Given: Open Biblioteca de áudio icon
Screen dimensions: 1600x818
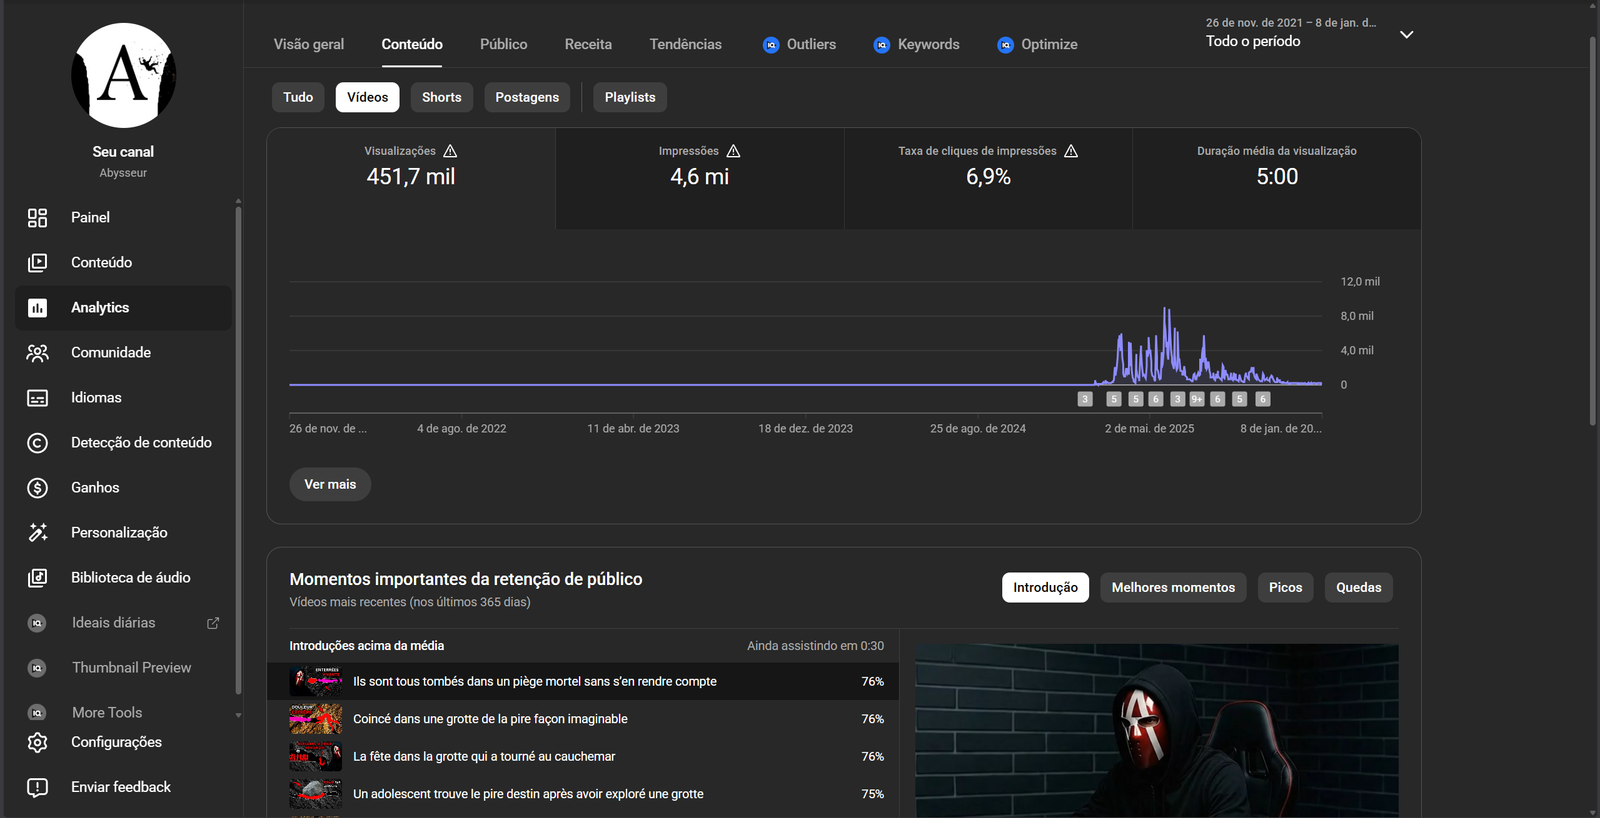Looking at the screenshot, I should coord(37,578).
